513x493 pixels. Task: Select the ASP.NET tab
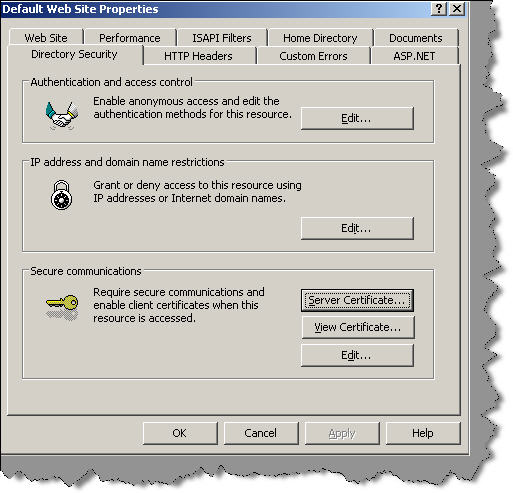[x=414, y=56]
